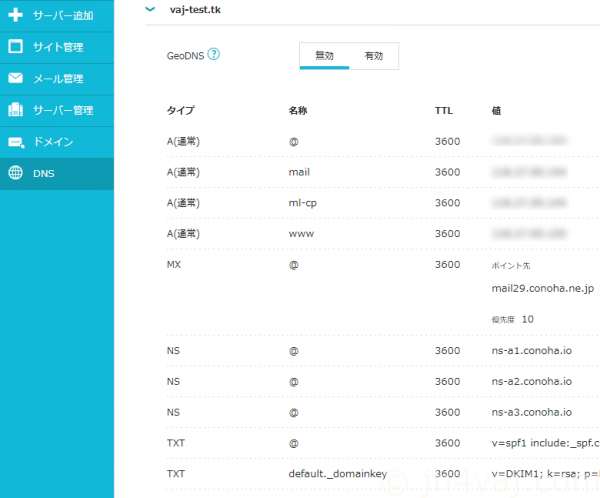
Task: Click the DNS globe icon
Action: 15,173
